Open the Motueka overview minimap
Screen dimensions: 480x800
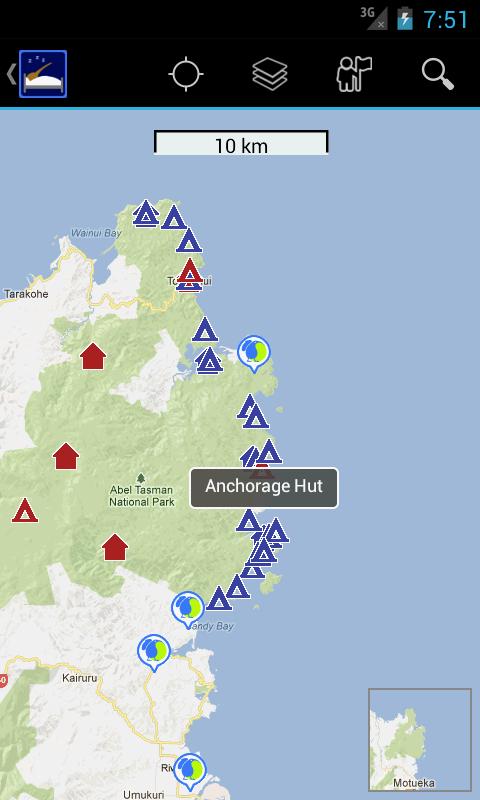pyautogui.click(x=420, y=740)
